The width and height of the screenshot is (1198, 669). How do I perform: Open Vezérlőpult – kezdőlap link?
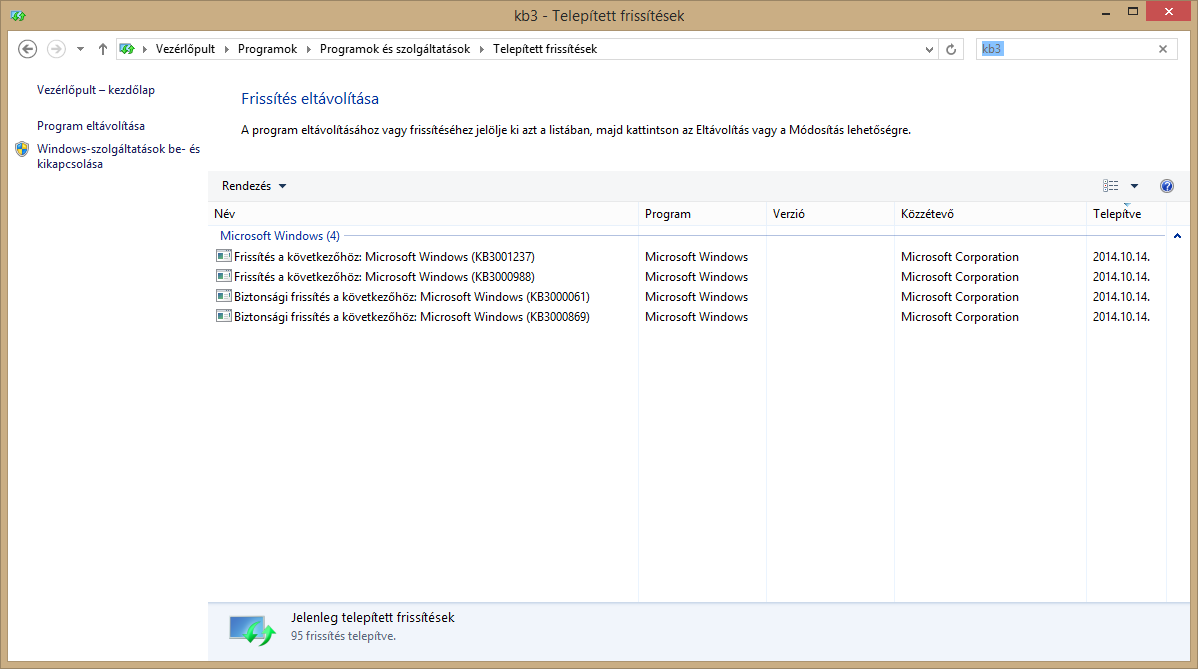click(96, 89)
